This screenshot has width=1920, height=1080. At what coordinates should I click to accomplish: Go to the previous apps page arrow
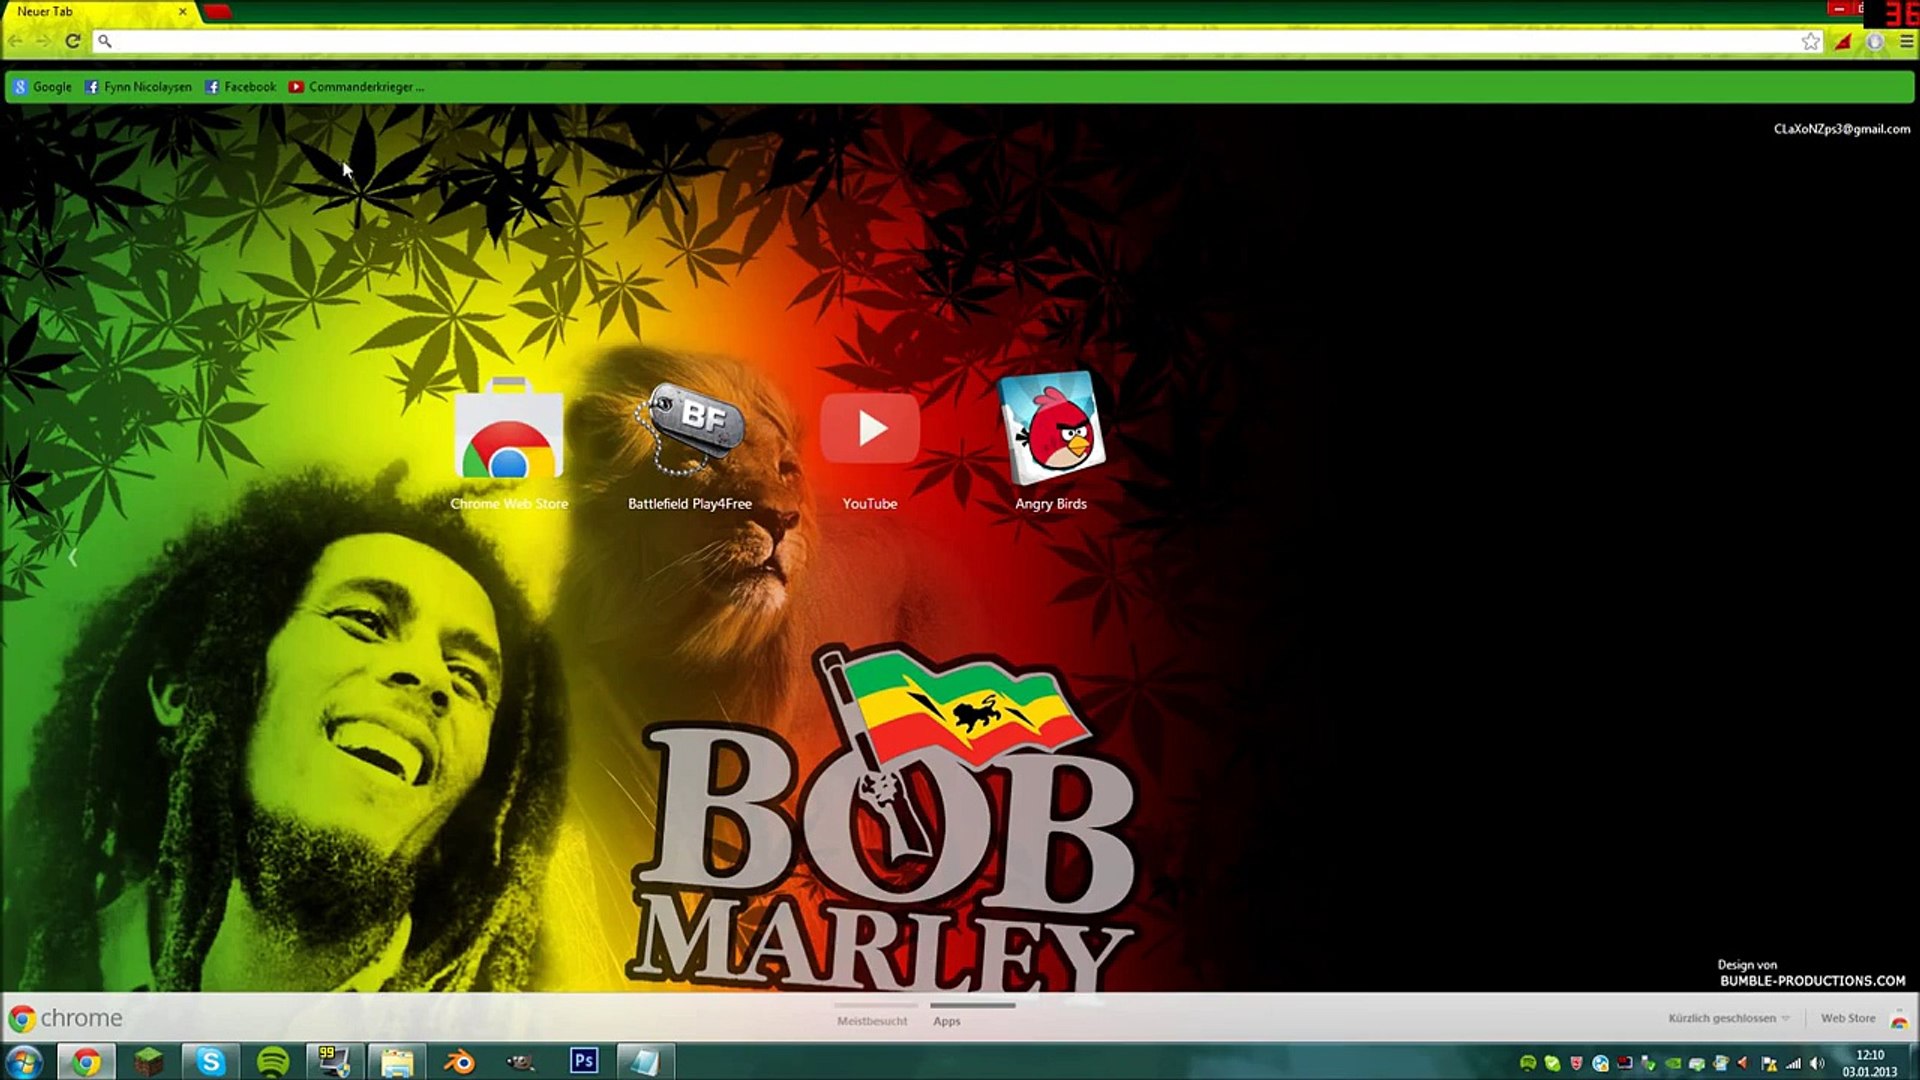[72, 557]
